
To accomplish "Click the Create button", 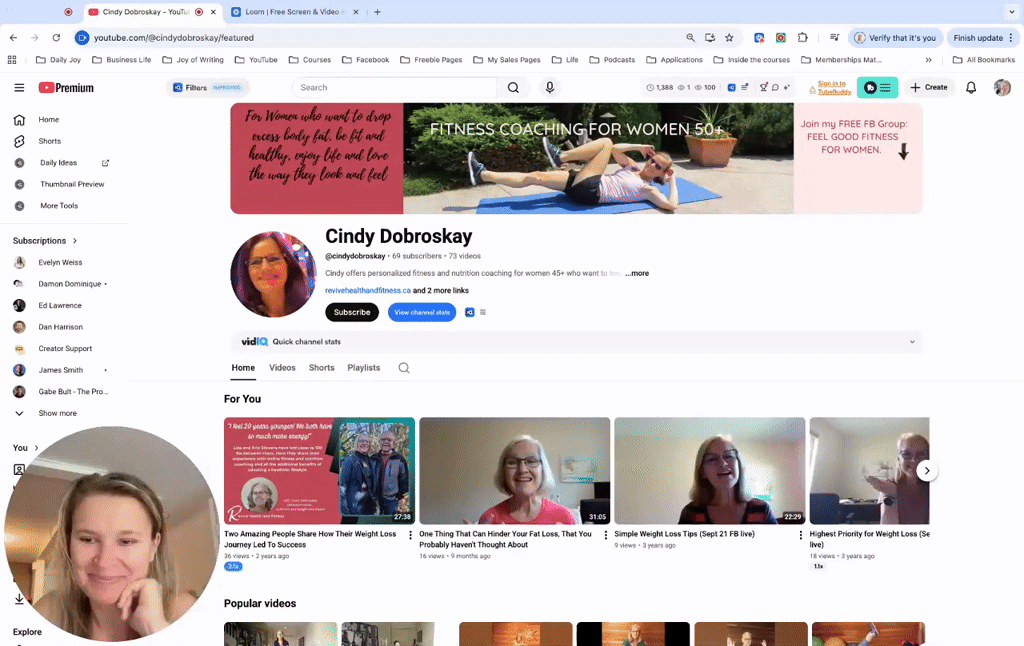I will [x=928, y=88].
